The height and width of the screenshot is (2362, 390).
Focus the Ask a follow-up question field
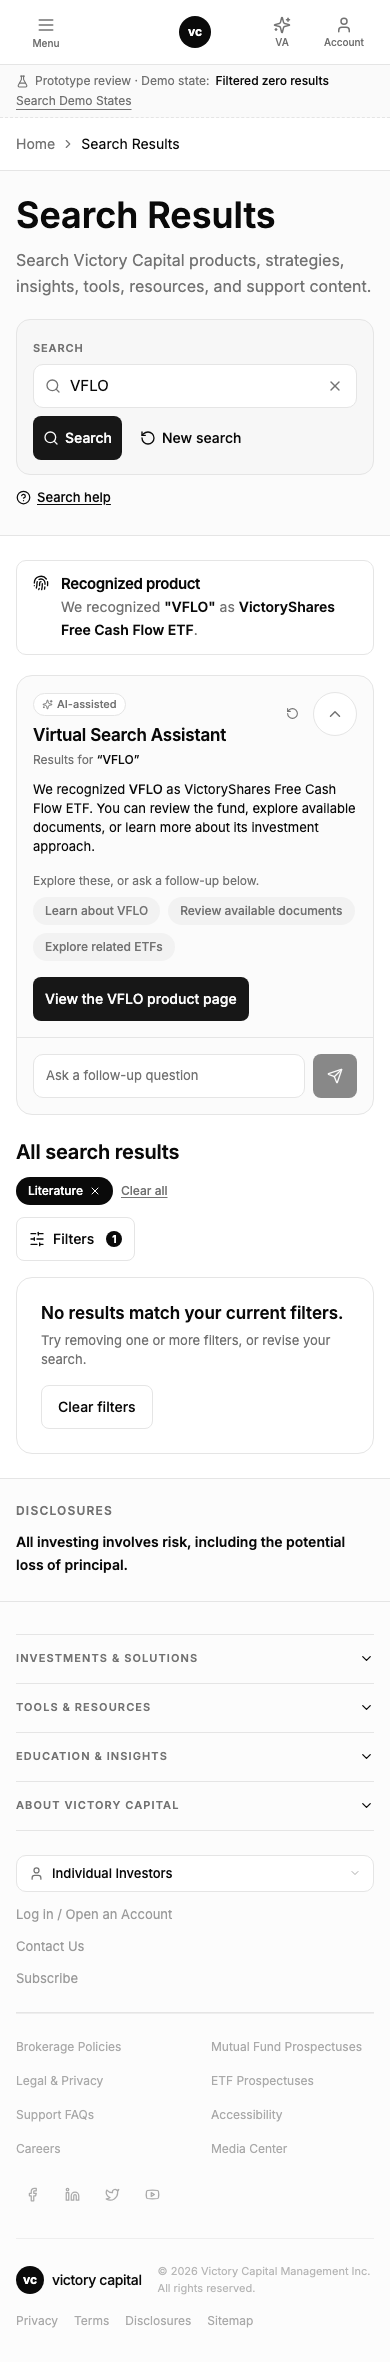169,1076
